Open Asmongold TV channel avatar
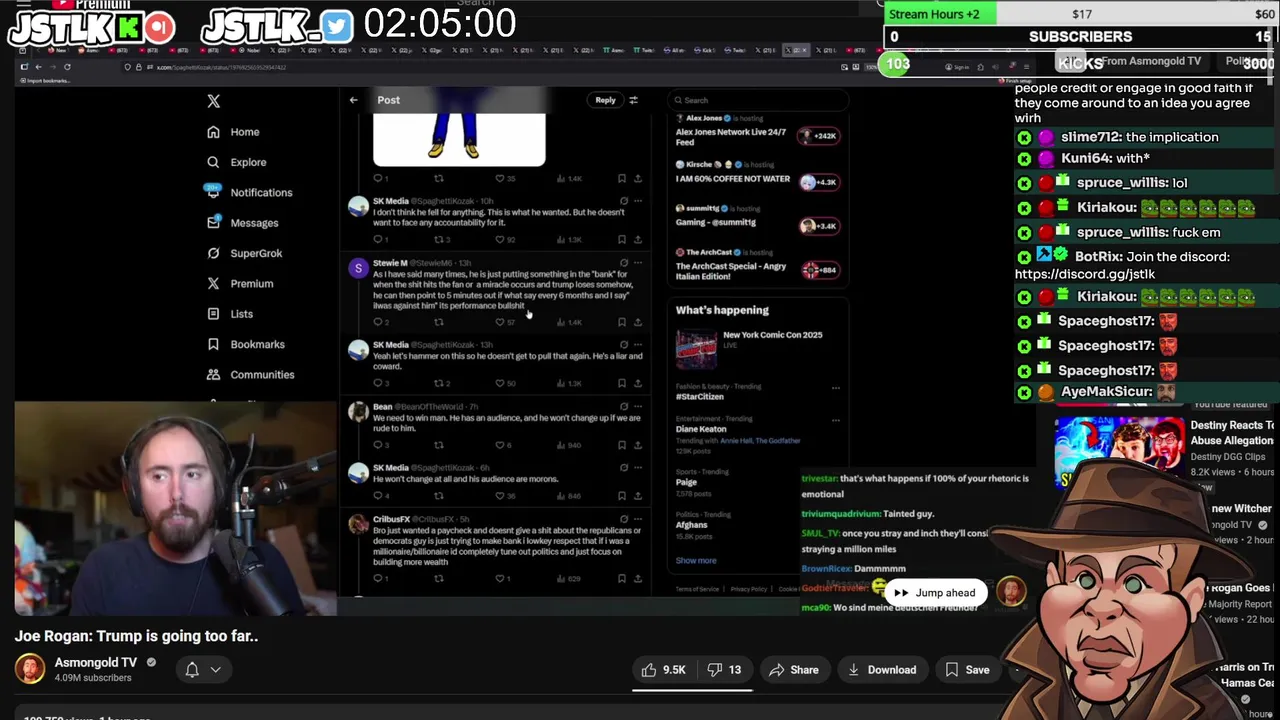This screenshot has height=720, width=1280. (x=30, y=669)
